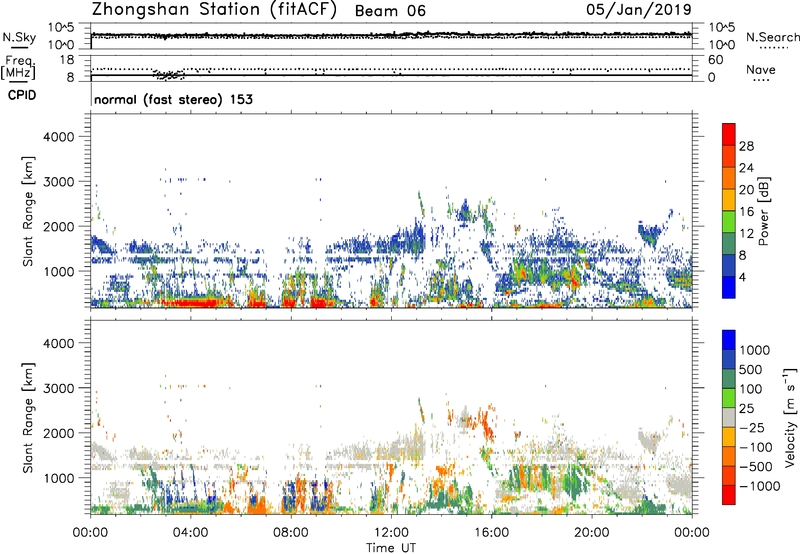
Task: Click the '18' frequency axis tick
Action: pyautogui.click(x=67, y=60)
